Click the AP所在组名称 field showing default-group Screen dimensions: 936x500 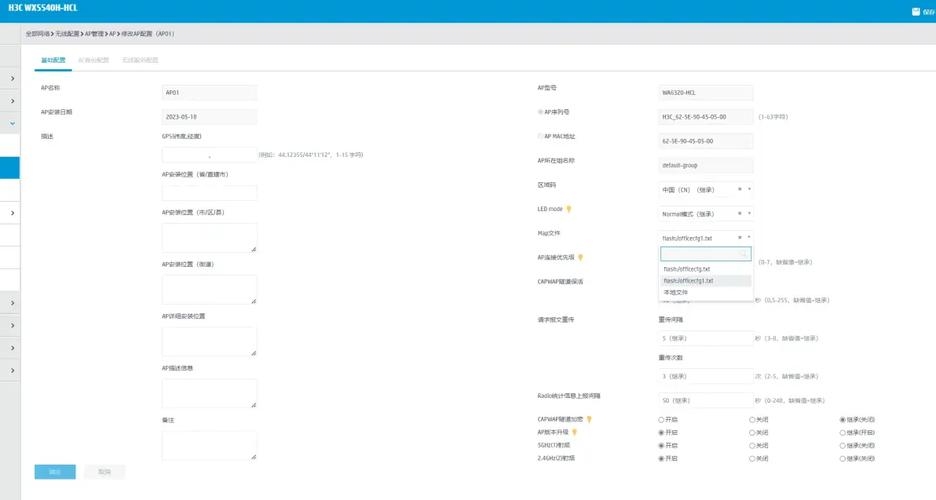pyautogui.click(x=706, y=165)
